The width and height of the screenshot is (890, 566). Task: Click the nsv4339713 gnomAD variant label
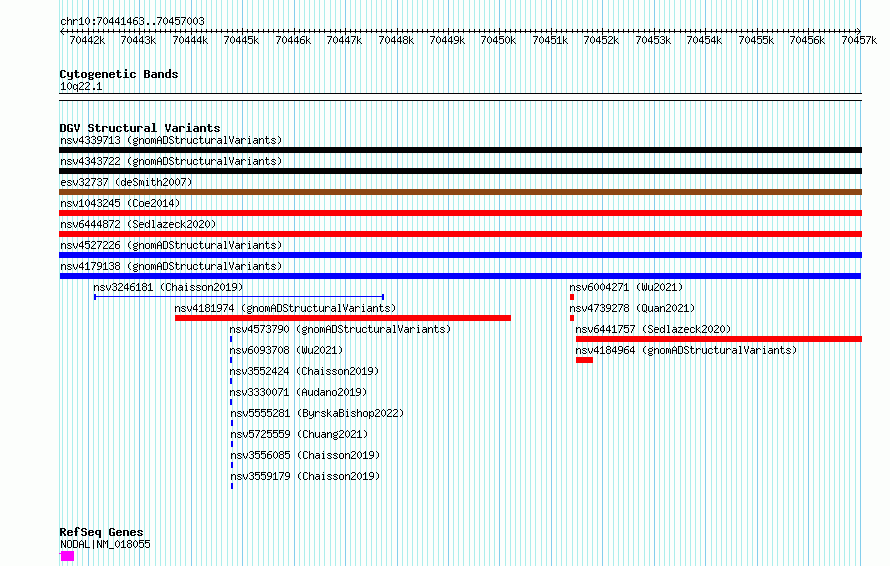tap(171, 140)
